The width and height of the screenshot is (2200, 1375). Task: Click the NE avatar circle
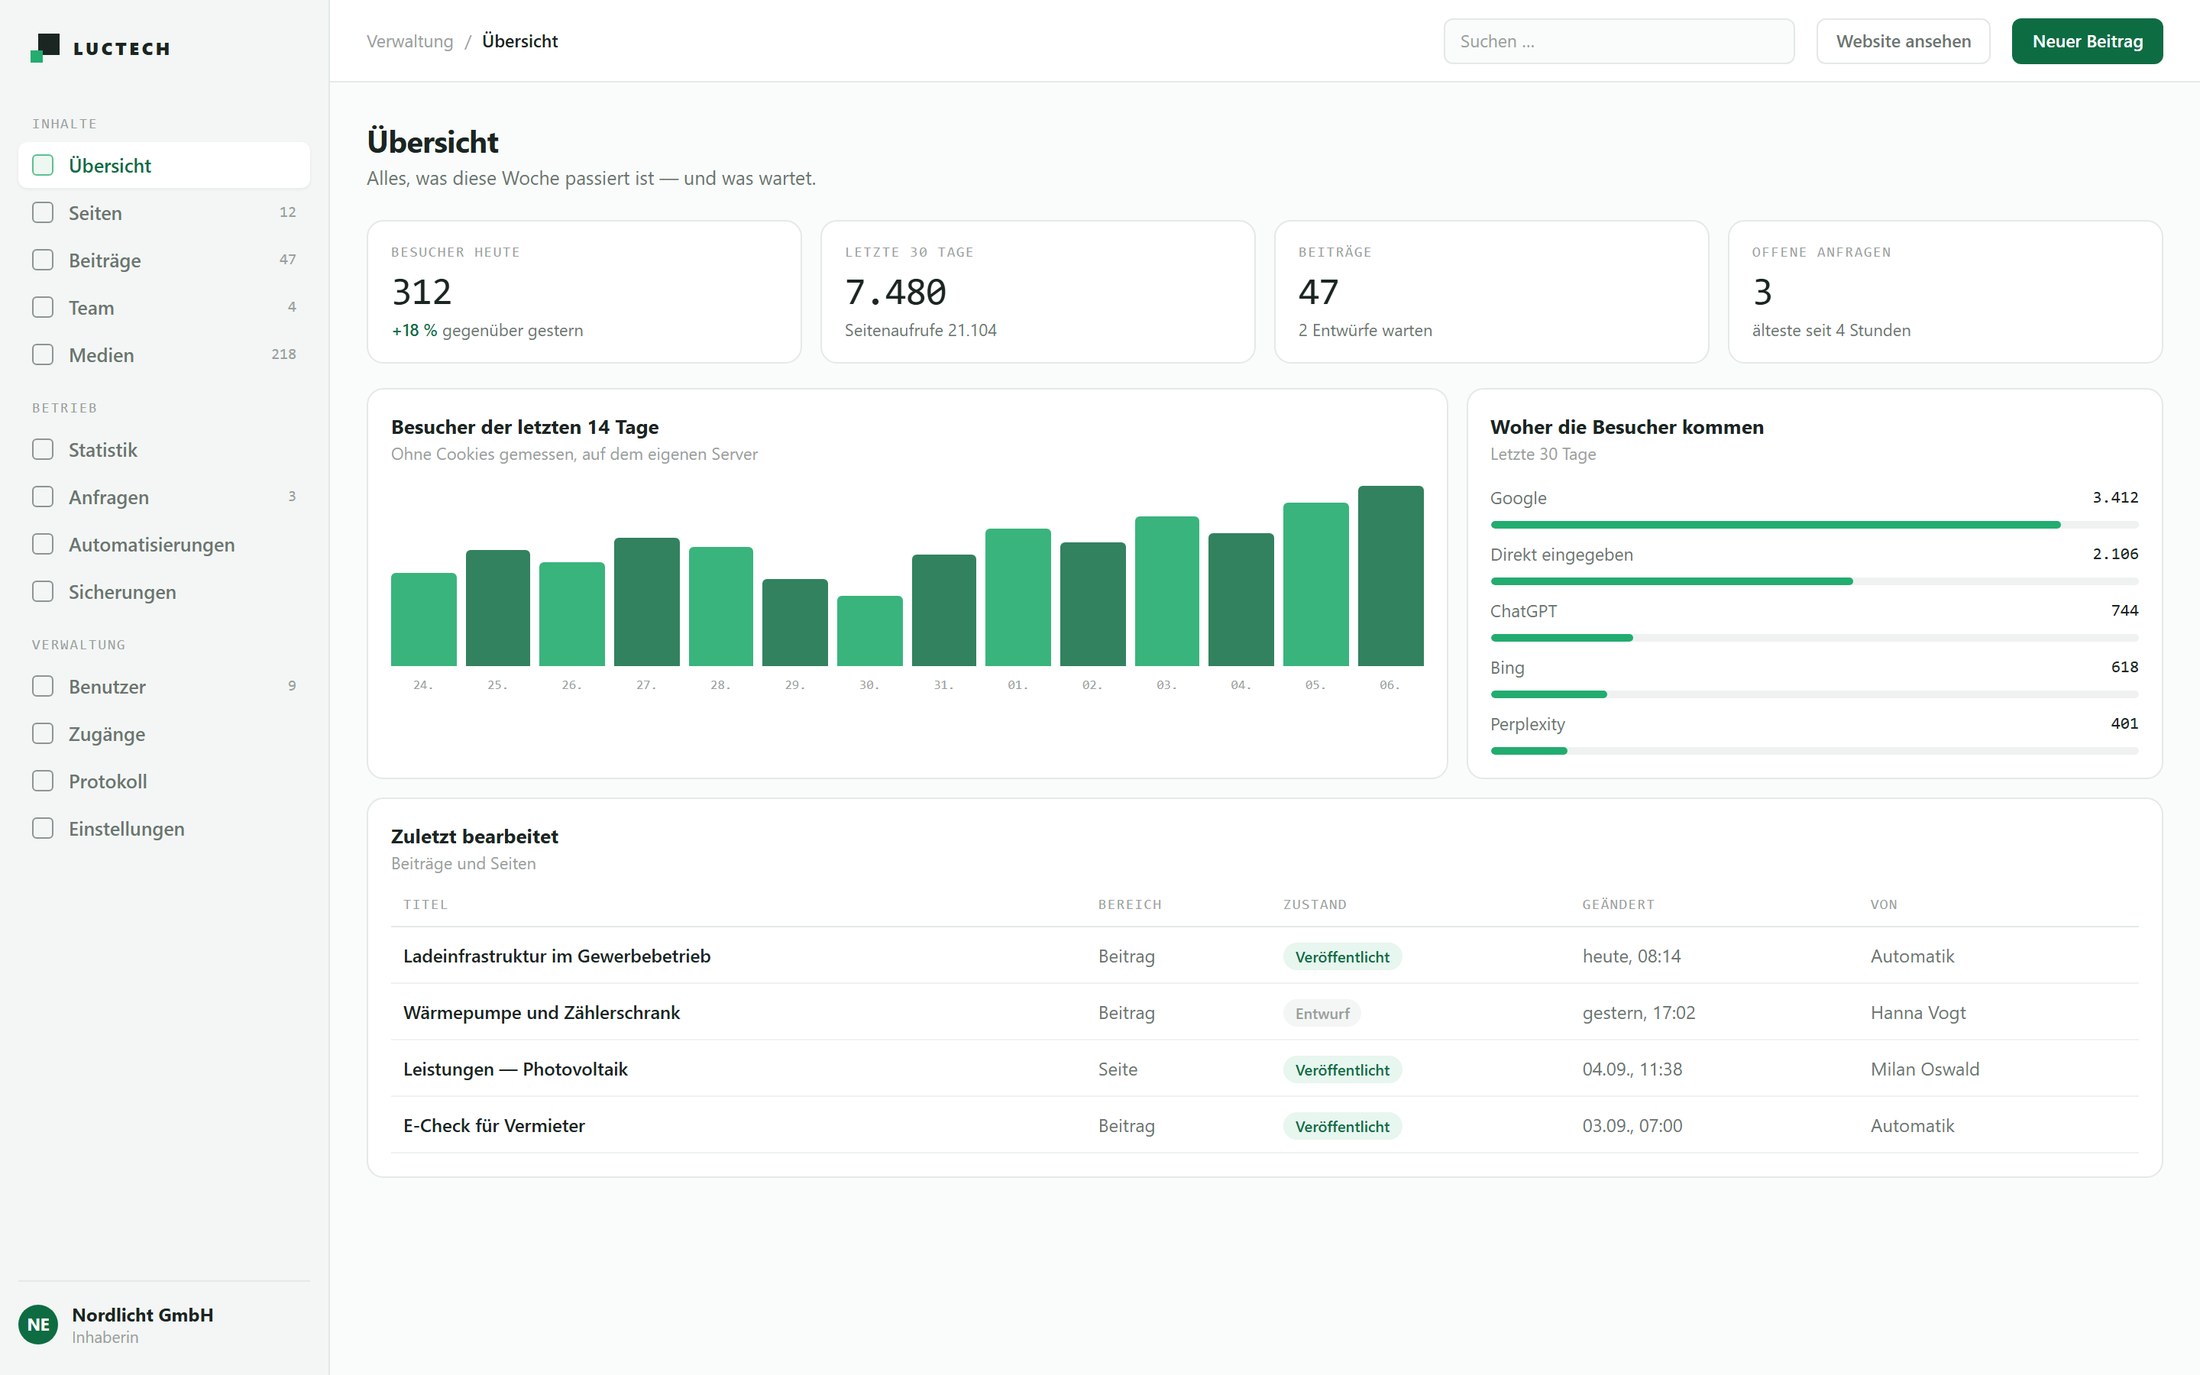click(38, 1324)
